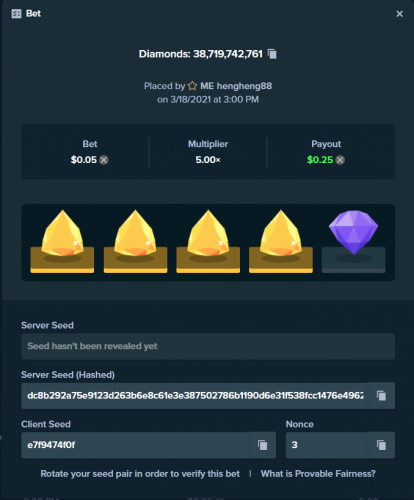
Task: Click the unrevealed Server Seed field
Action: [x=208, y=346]
